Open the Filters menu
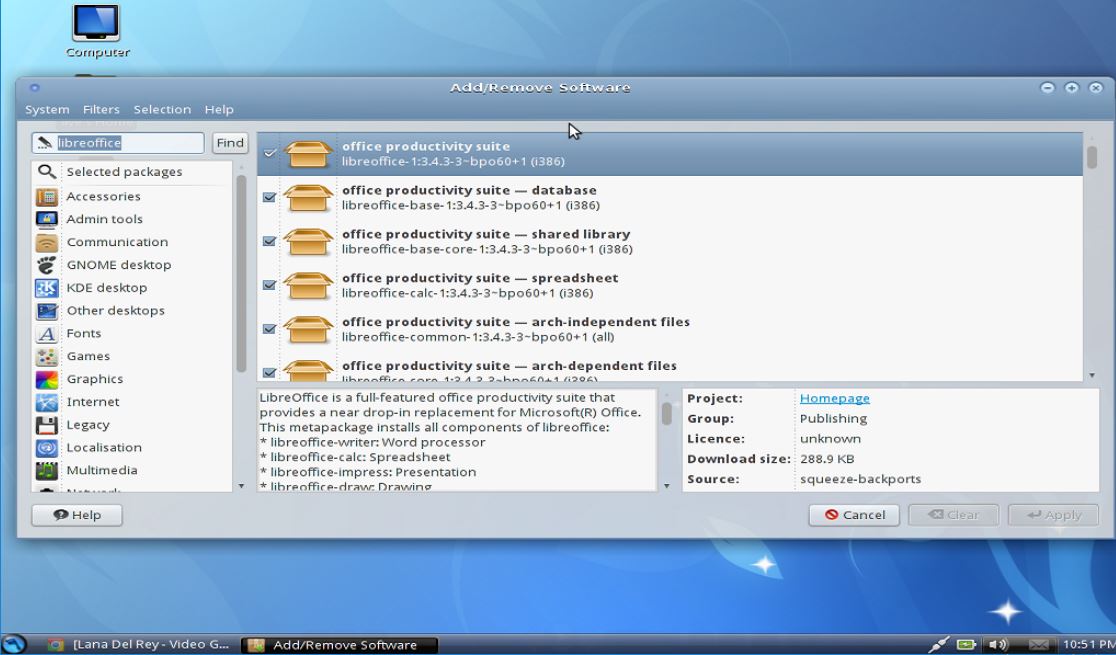The width and height of the screenshot is (1116, 655). click(101, 110)
